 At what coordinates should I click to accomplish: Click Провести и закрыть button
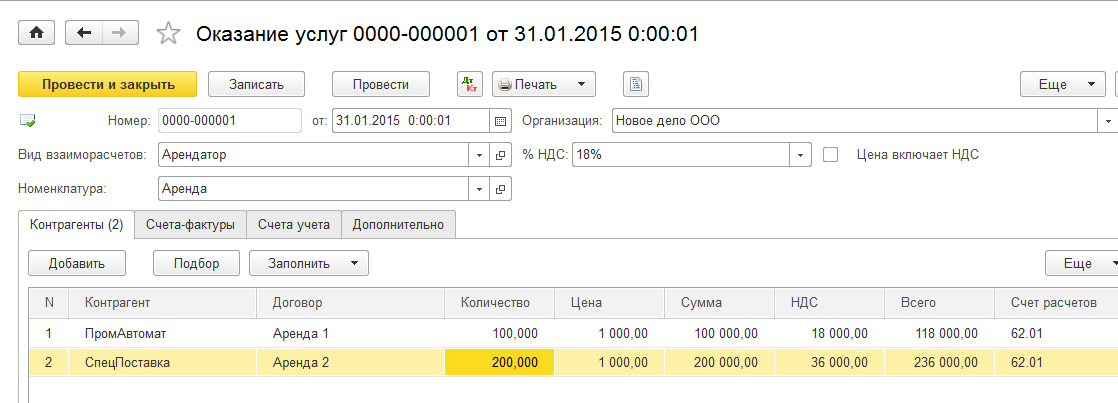(107, 84)
